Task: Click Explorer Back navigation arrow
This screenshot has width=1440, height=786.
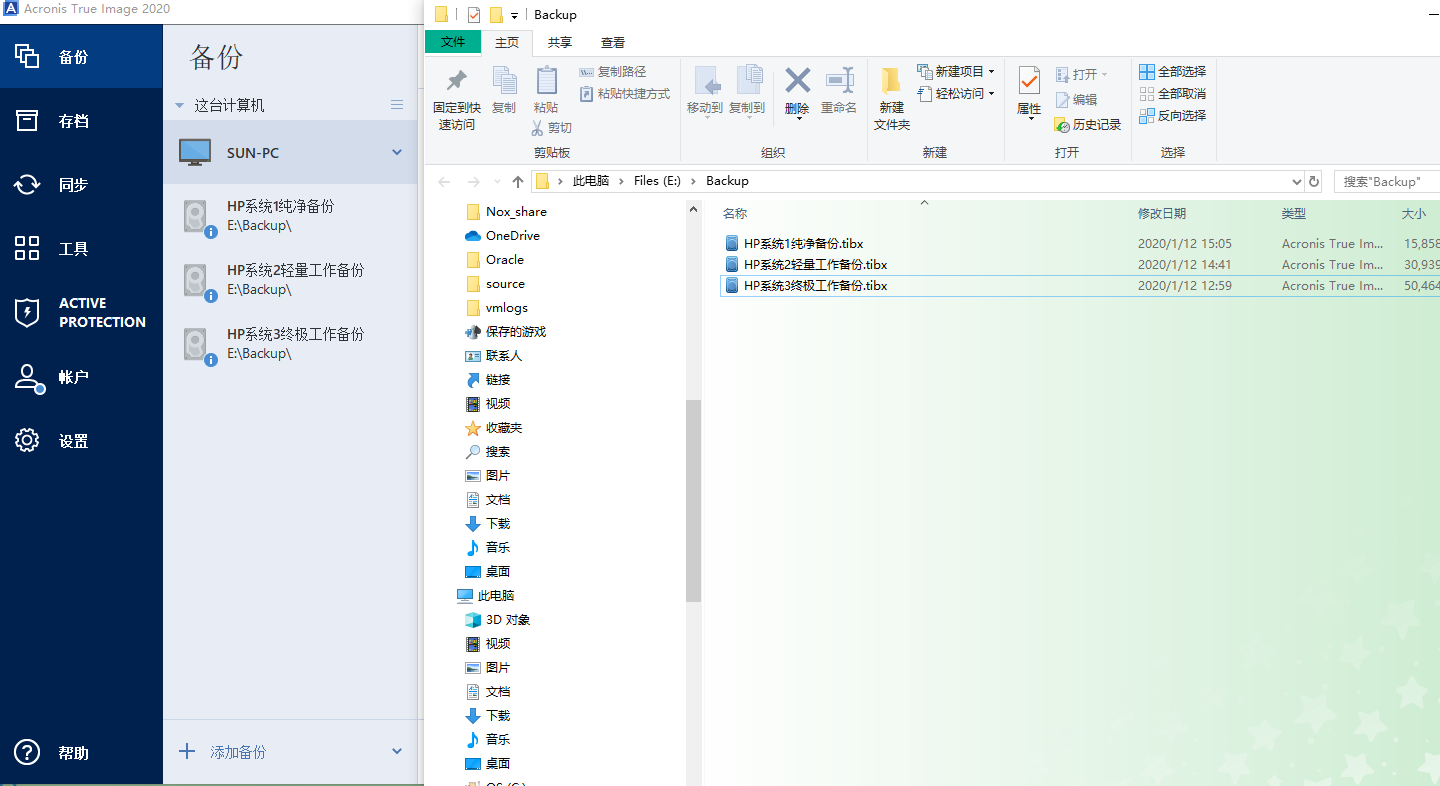Action: point(444,182)
